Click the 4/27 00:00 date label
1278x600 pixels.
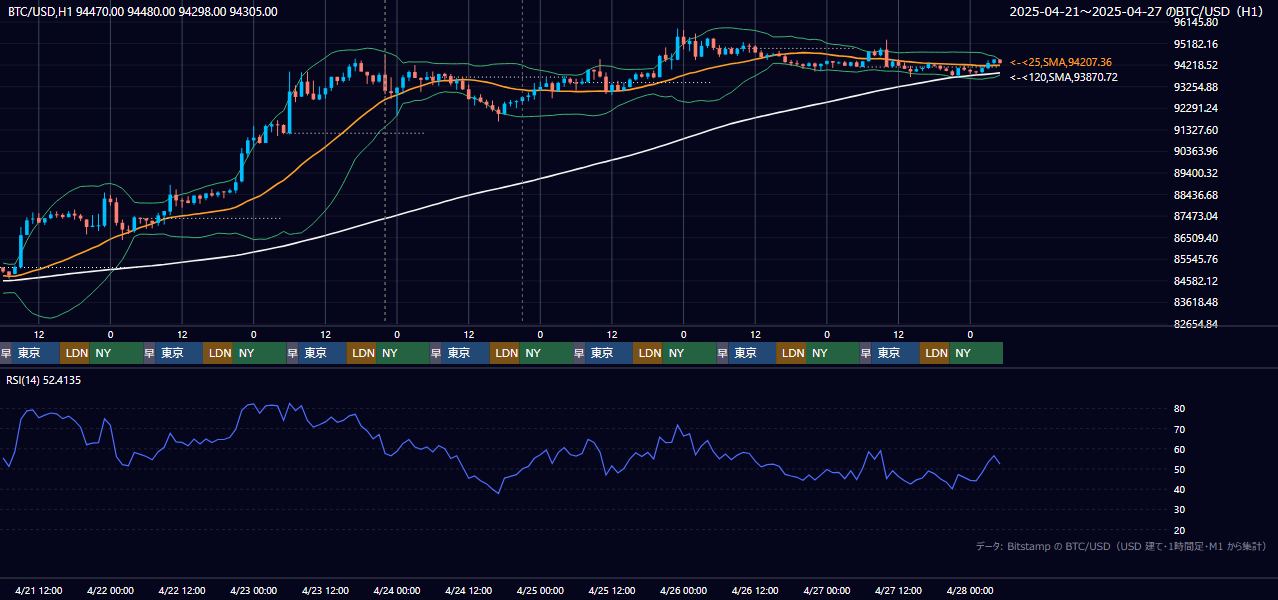tap(827, 590)
